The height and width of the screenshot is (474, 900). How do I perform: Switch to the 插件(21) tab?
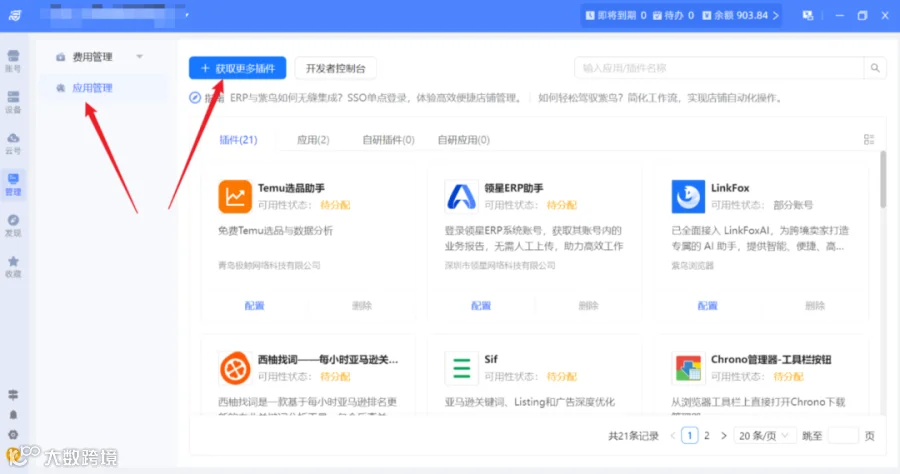pyautogui.click(x=238, y=139)
